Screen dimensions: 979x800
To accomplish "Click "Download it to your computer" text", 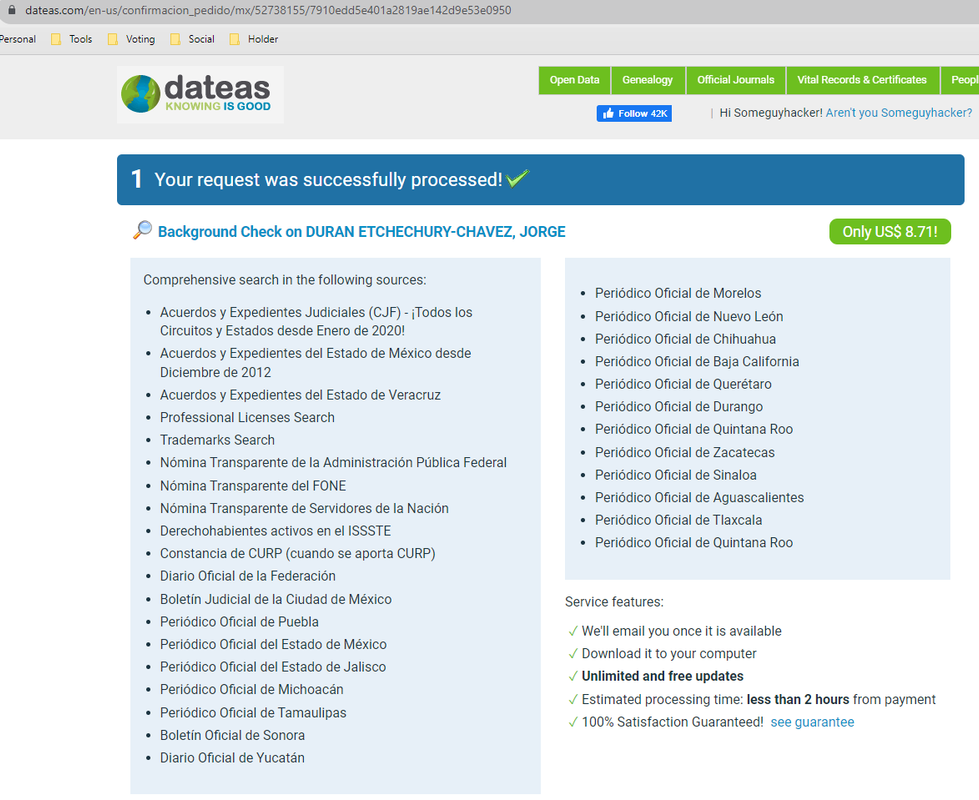I will point(669,653).
